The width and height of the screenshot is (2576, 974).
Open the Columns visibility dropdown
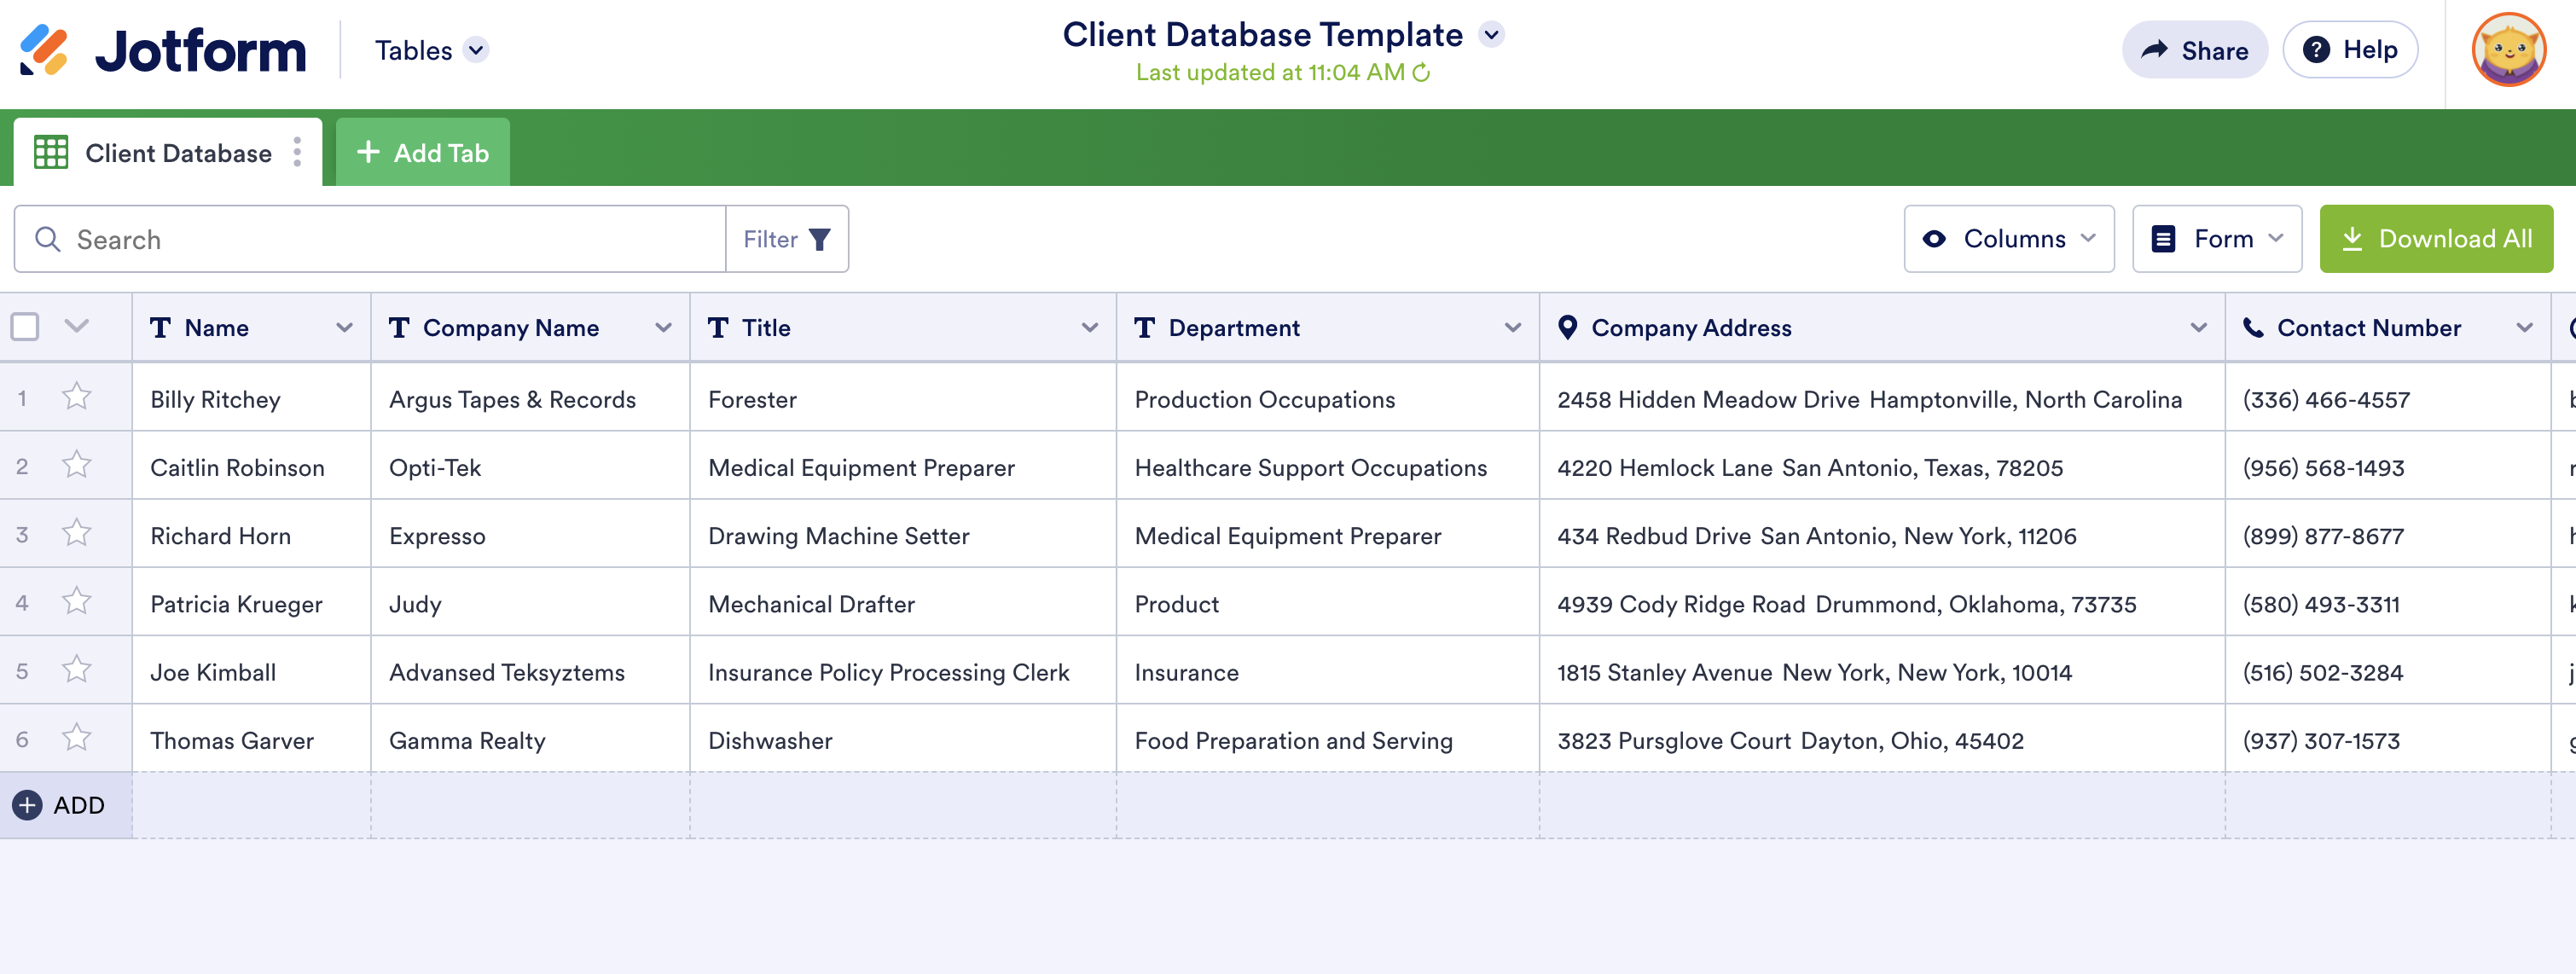pyautogui.click(x=2008, y=239)
